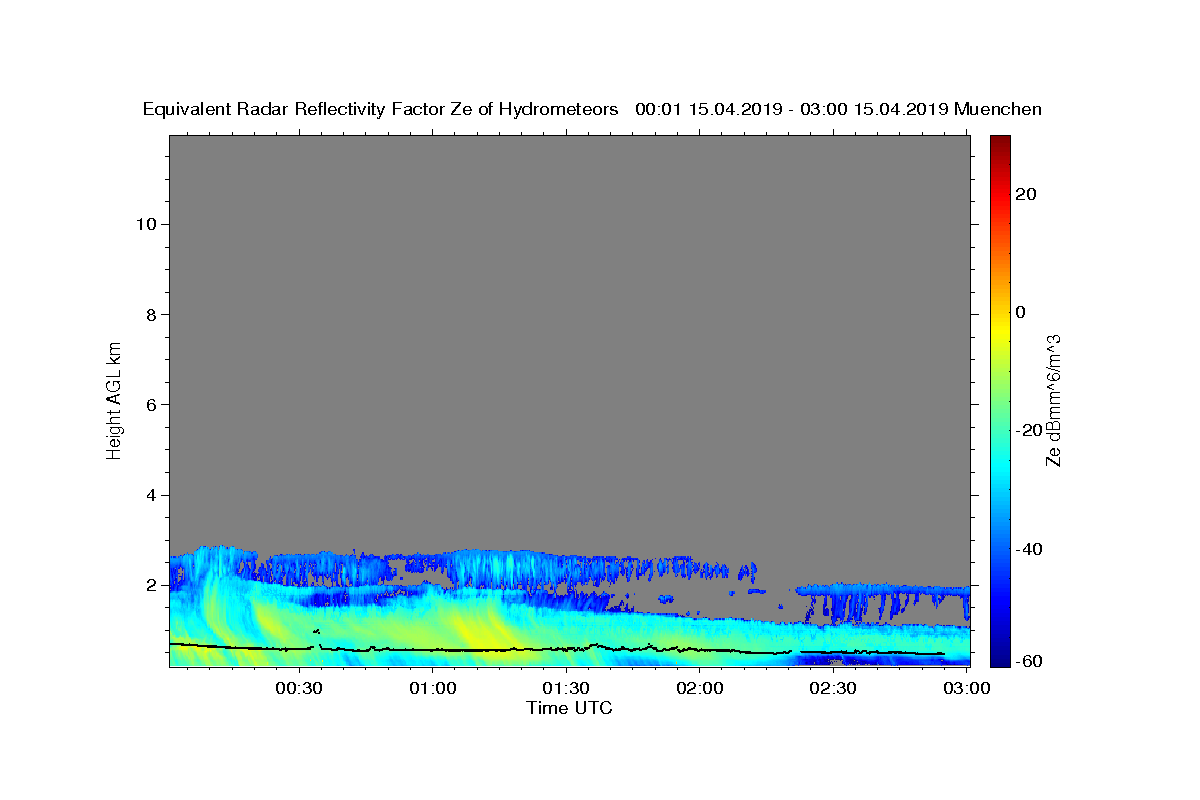Click the colorbar label '0'
The width and height of the screenshot is (1200, 800).
point(1021,312)
